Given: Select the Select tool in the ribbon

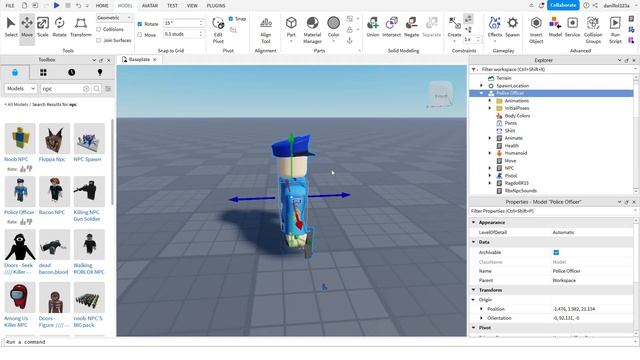Looking at the screenshot, I should (11, 27).
